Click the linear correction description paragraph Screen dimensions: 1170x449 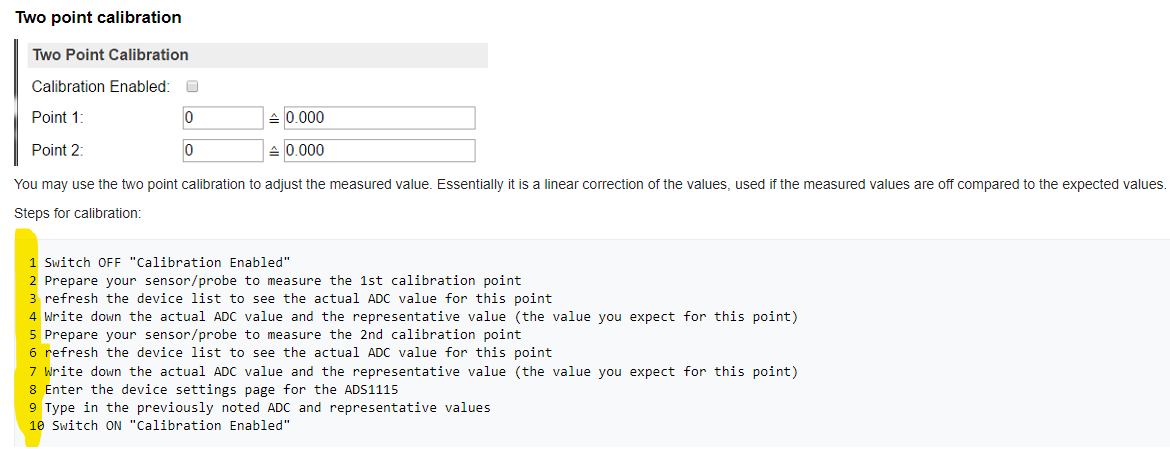pos(590,185)
